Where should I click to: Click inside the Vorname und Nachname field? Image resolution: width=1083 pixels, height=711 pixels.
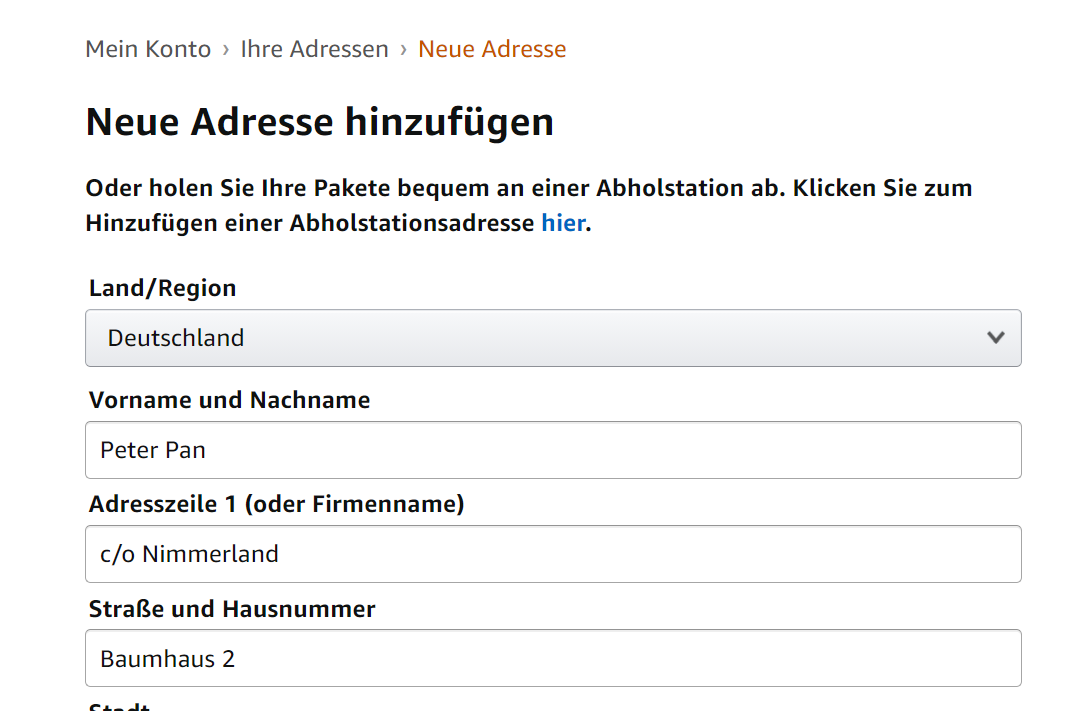point(552,450)
